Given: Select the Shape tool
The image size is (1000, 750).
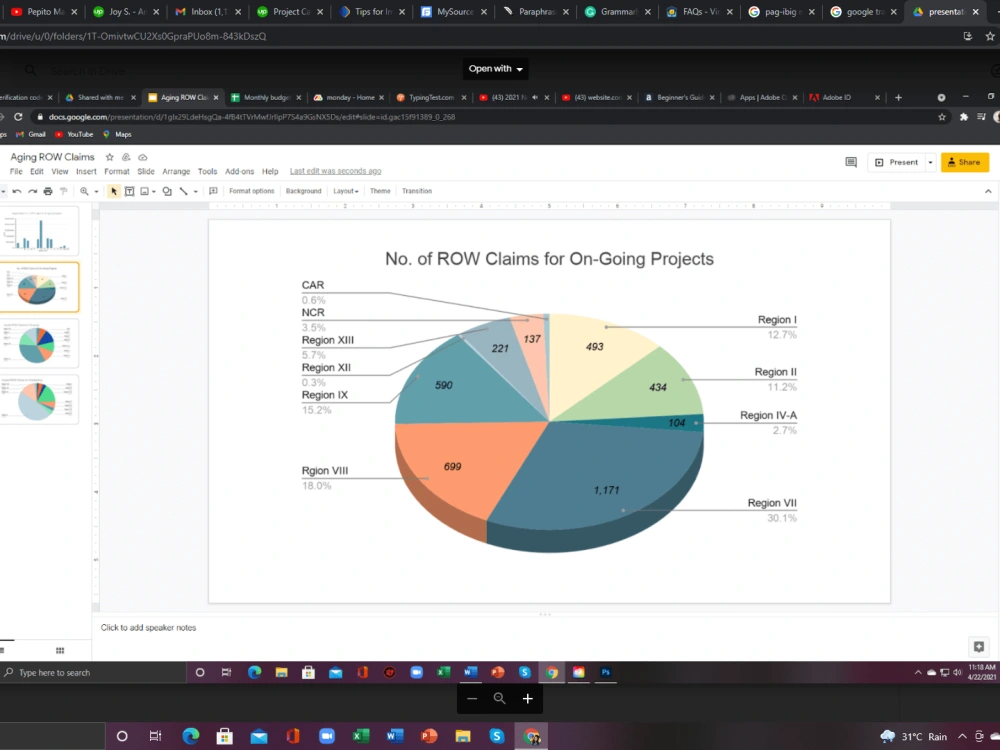Looking at the screenshot, I should click(167, 191).
